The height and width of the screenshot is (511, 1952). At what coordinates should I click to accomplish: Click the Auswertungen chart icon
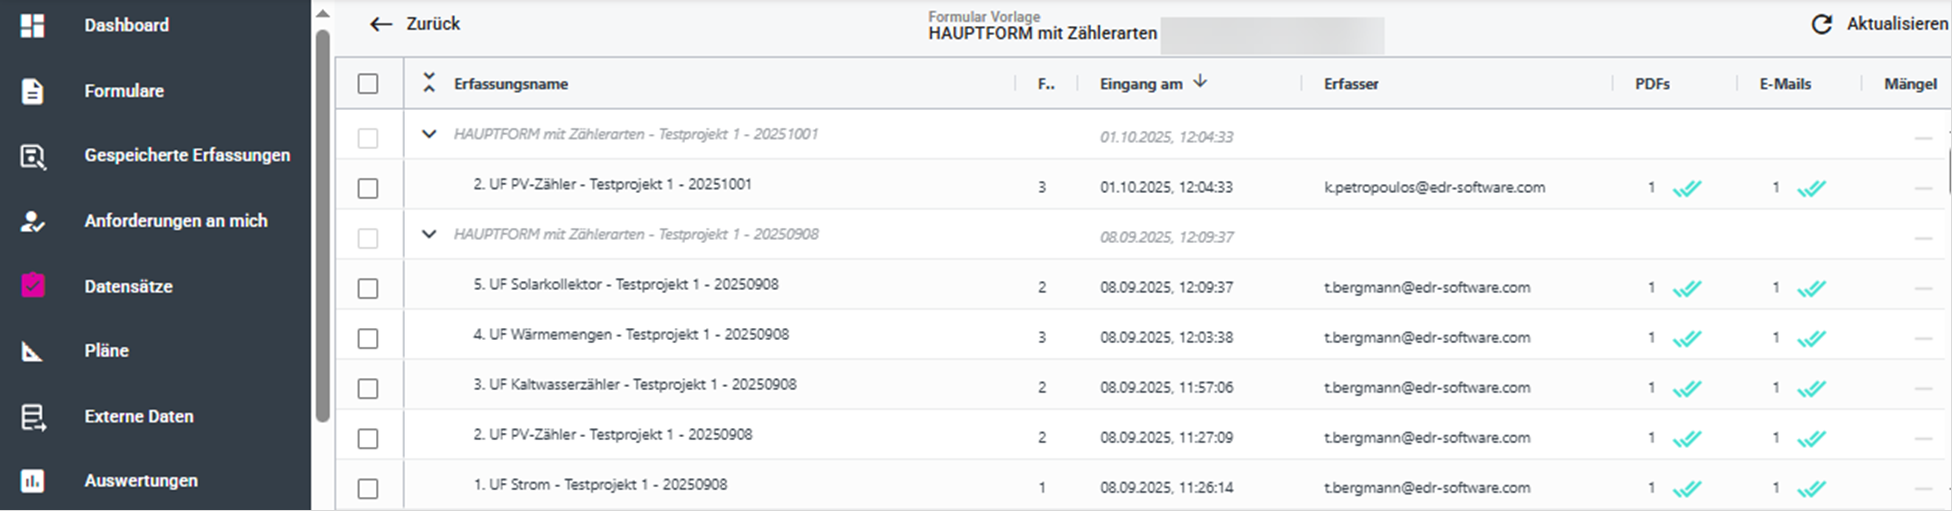33,481
